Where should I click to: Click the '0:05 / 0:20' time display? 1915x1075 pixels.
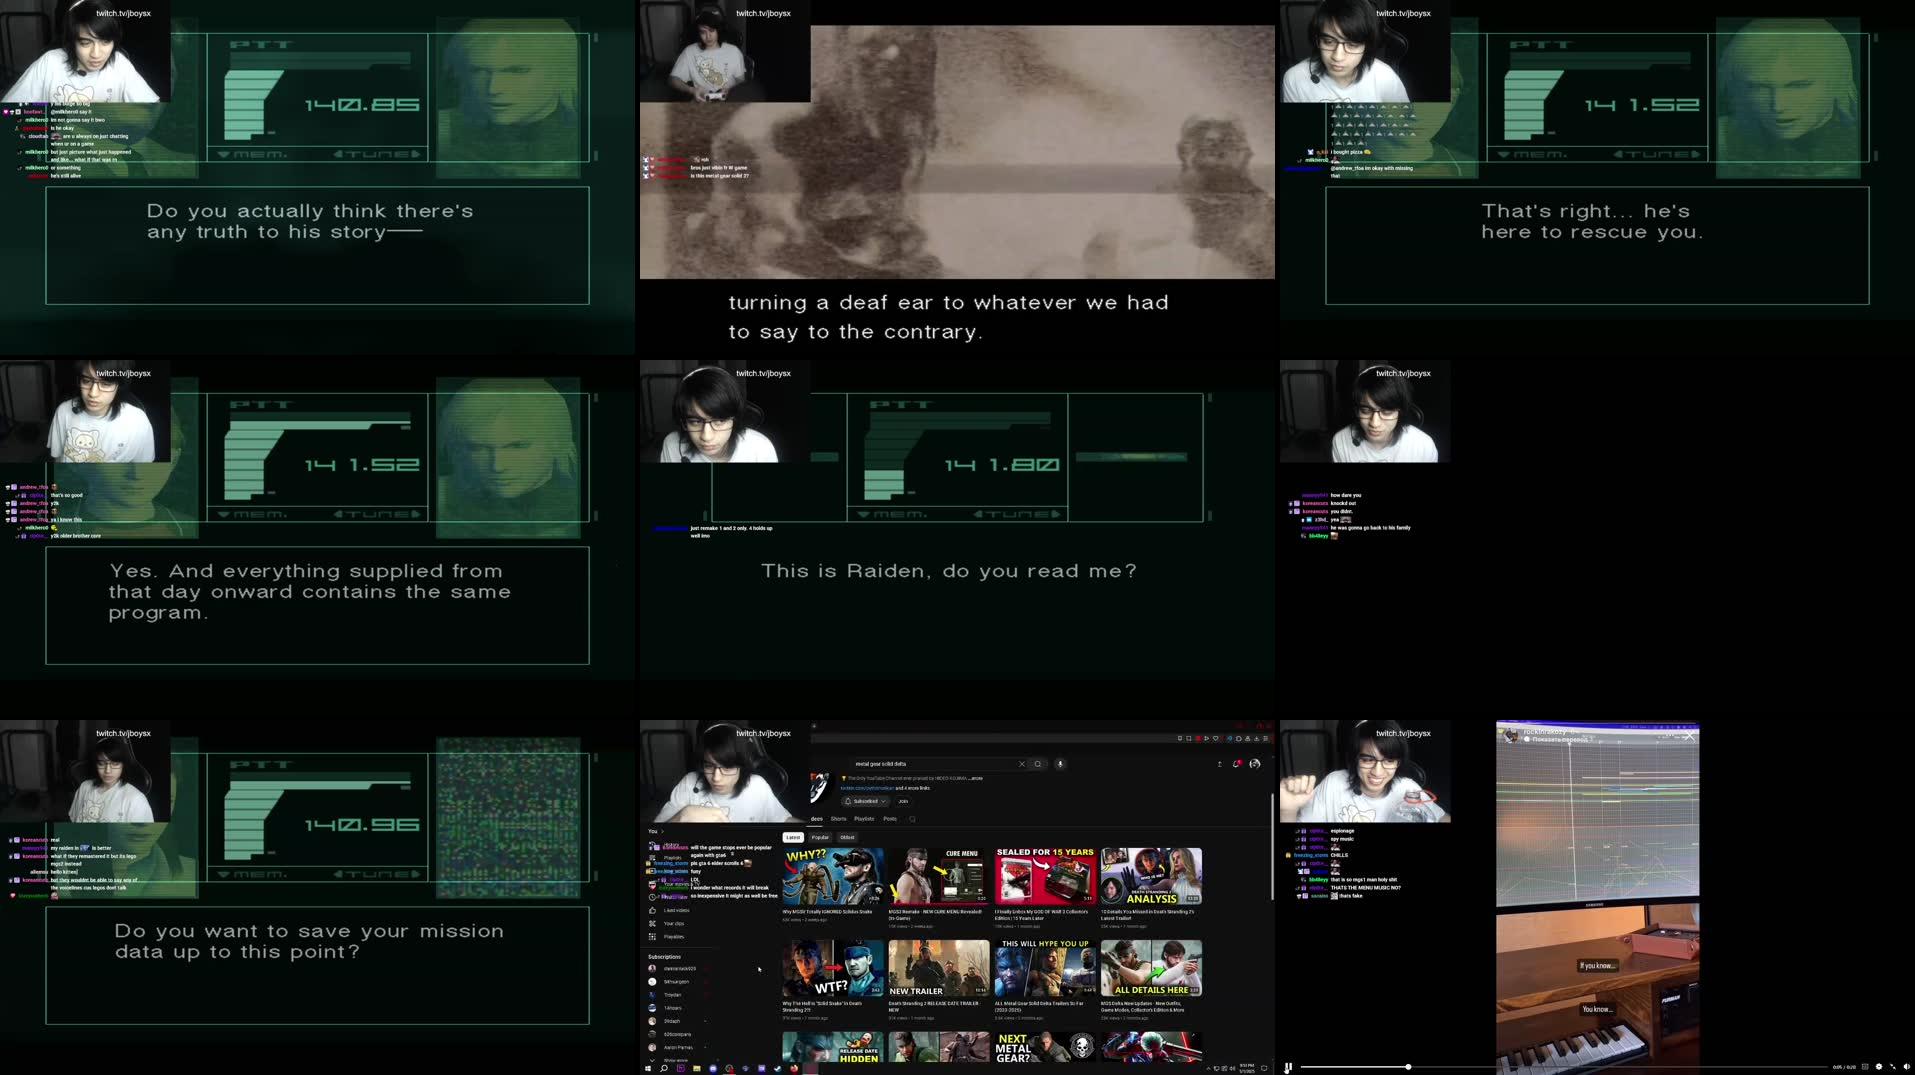(1844, 1067)
